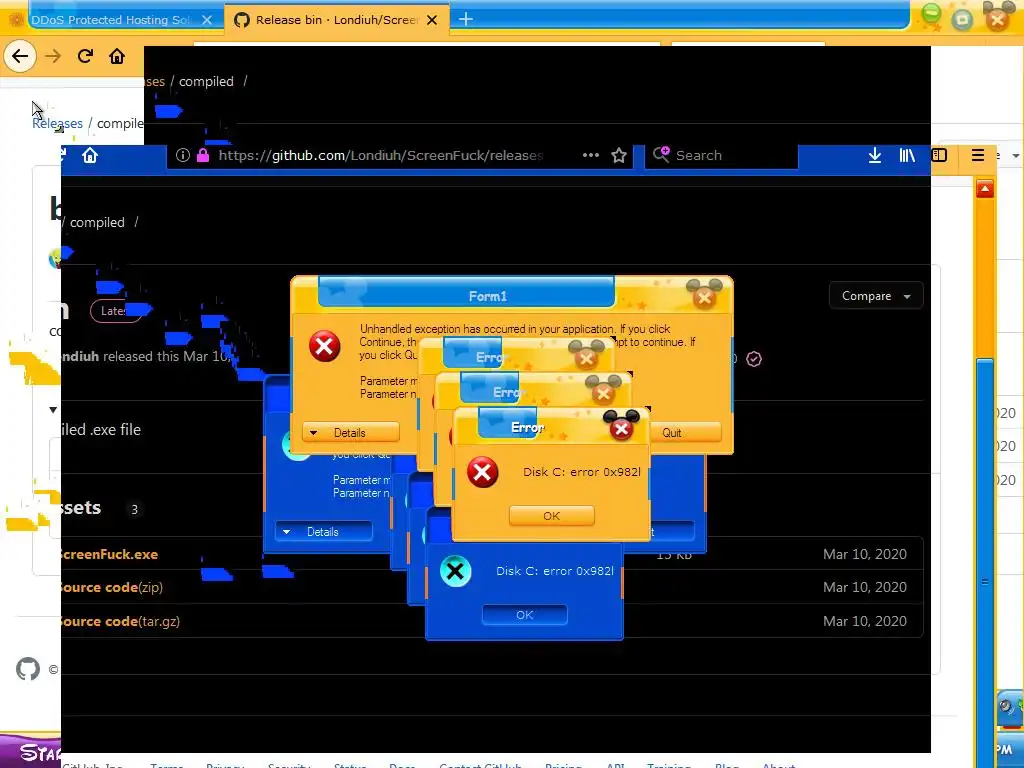The image size is (1024, 768).
Task: Click the red X error icon in Form1 dialog
Action: 324,346
